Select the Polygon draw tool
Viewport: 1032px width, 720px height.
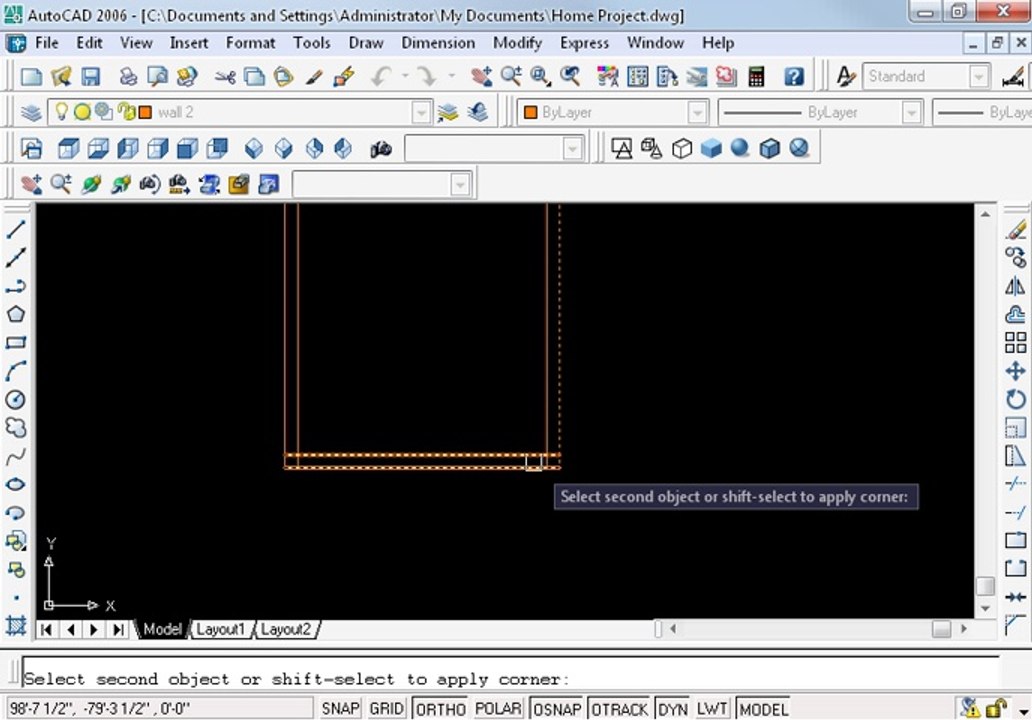point(16,314)
